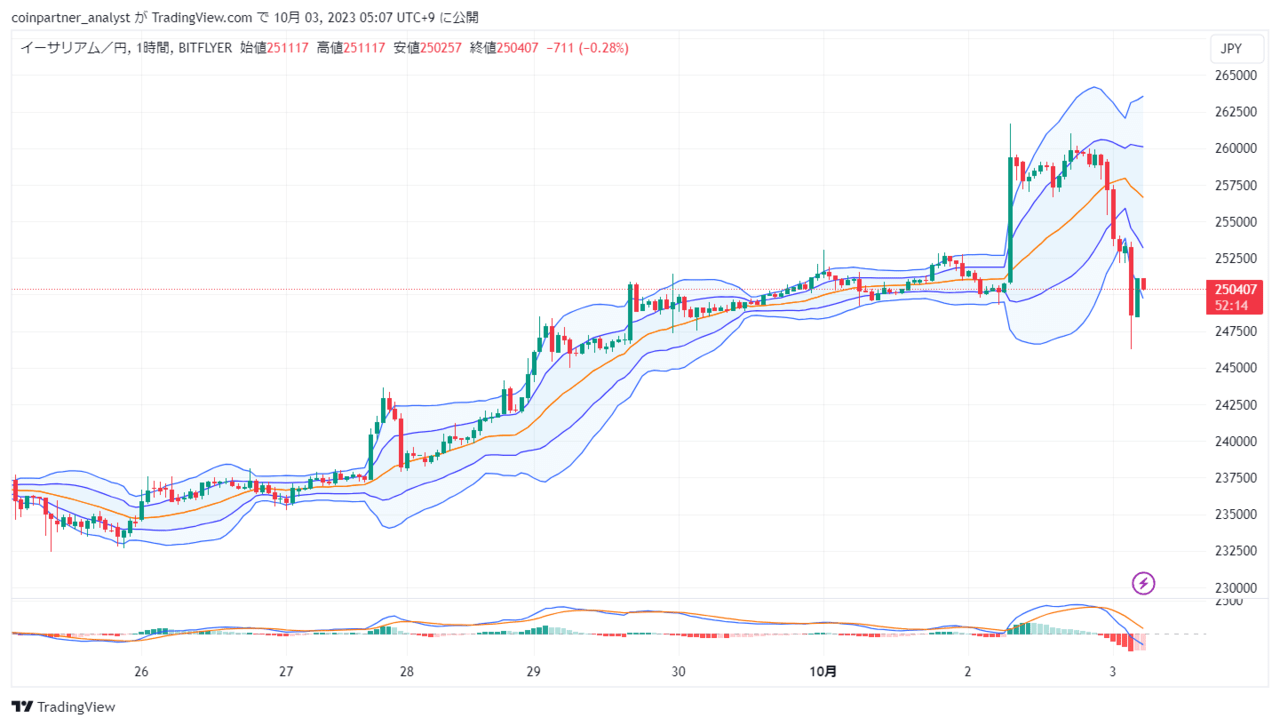Select the tall green candle near 2
The width and height of the screenshot is (1280, 726).
point(1010,218)
